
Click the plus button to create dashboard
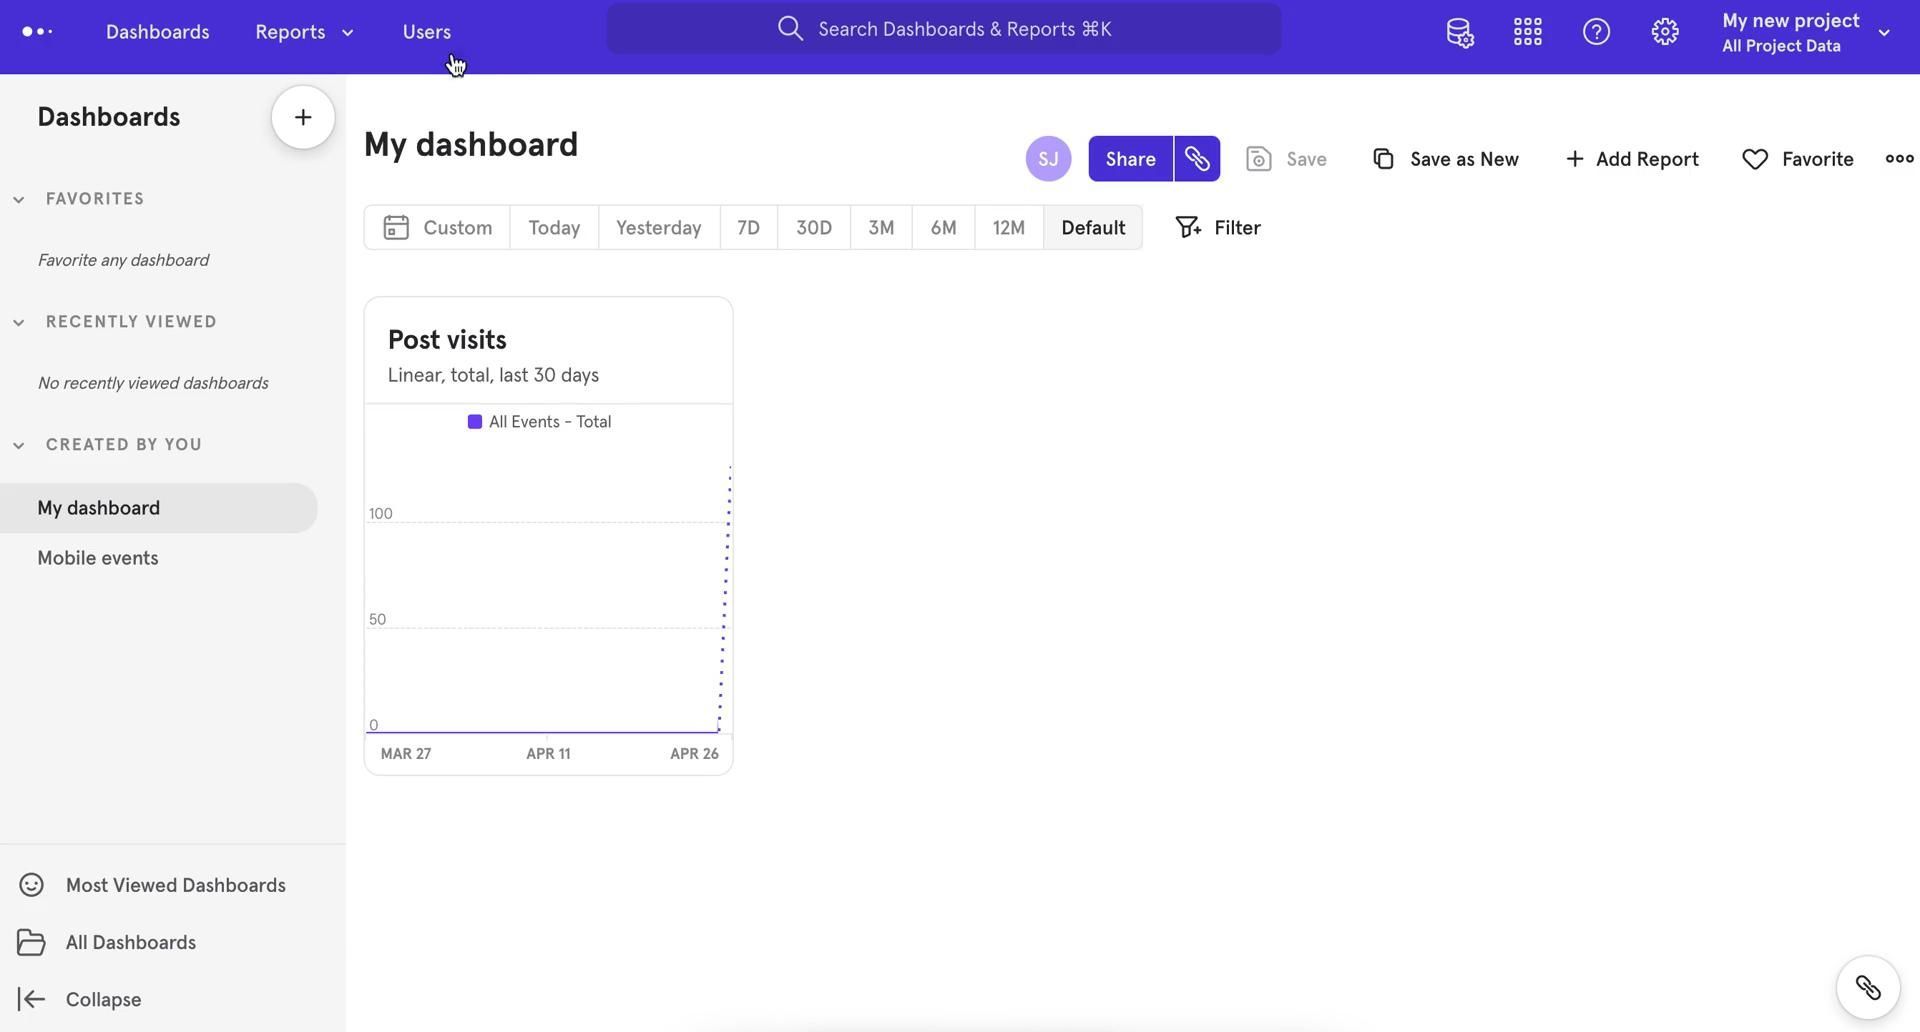tap(303, 118)
